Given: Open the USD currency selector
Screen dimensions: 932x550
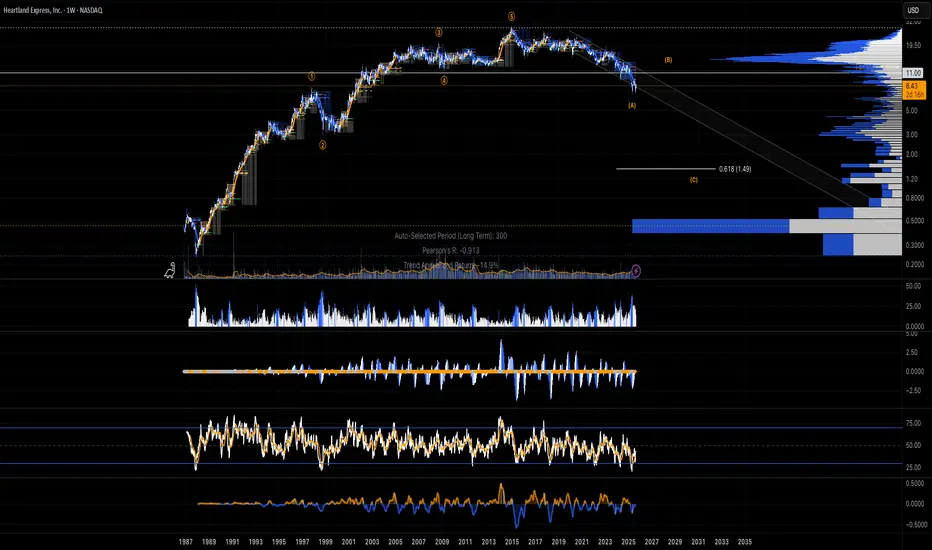Looking at the screenshot, I should pyautogui.click(x=912, y=10).
